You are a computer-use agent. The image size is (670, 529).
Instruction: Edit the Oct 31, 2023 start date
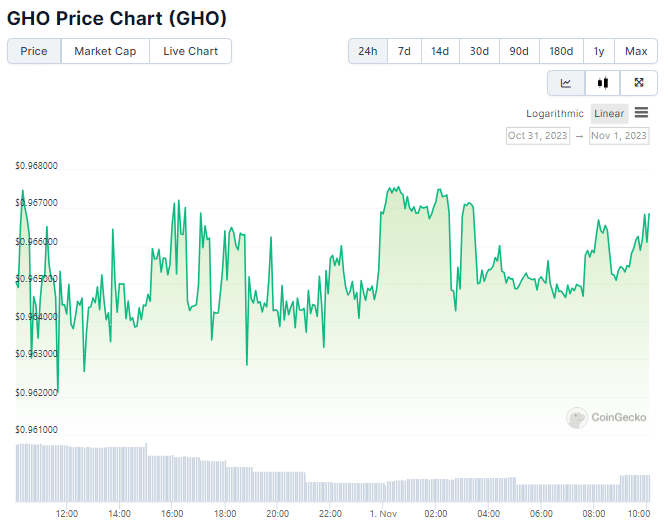538,136
